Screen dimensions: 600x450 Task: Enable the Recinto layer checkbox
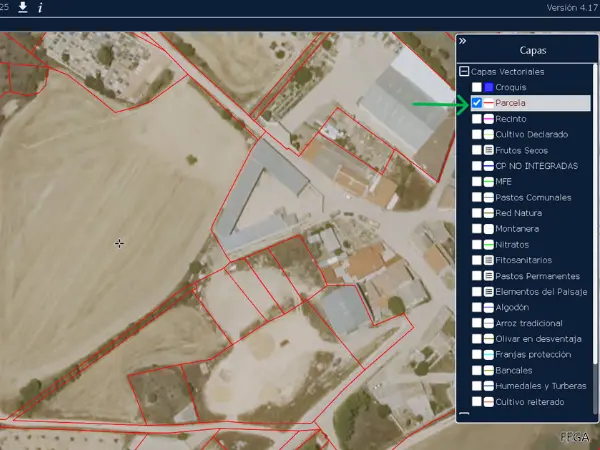[477, 119]
